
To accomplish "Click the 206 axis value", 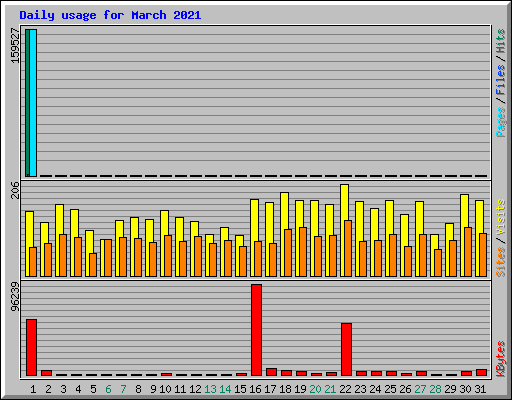I will click(x=15, y=190).
